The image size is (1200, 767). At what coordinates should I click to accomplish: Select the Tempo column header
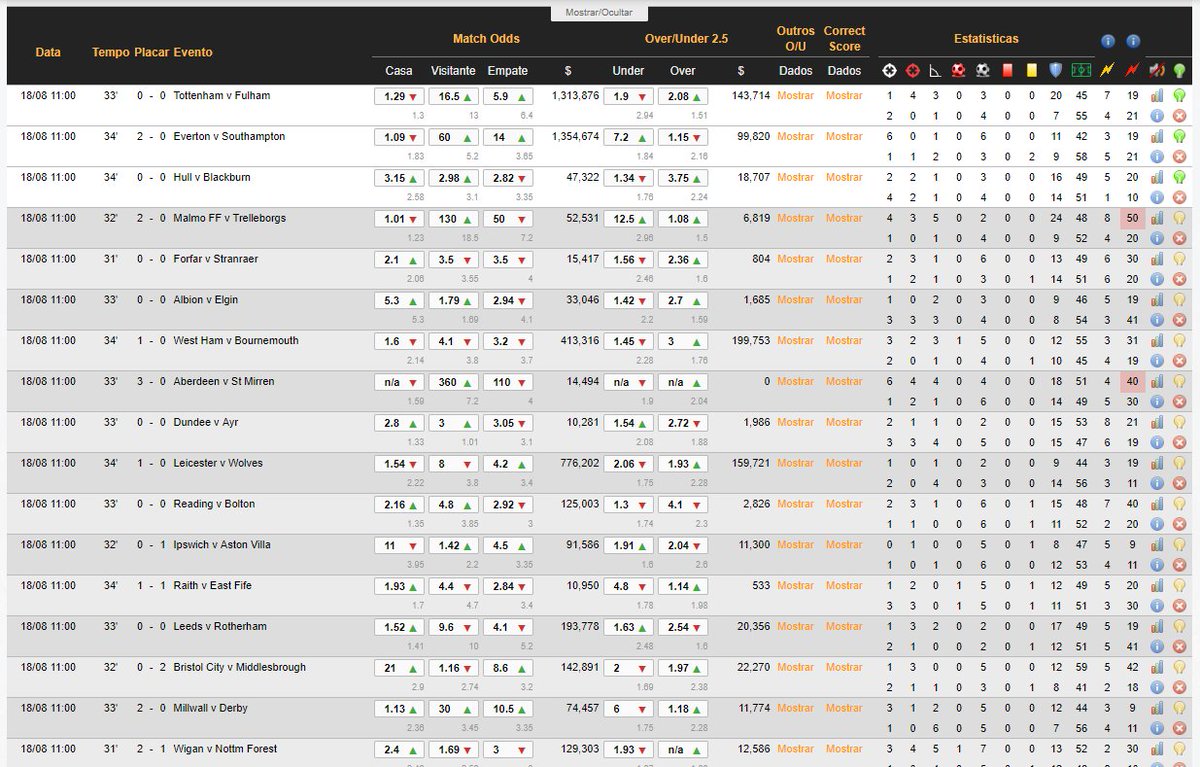pos(110,52)
